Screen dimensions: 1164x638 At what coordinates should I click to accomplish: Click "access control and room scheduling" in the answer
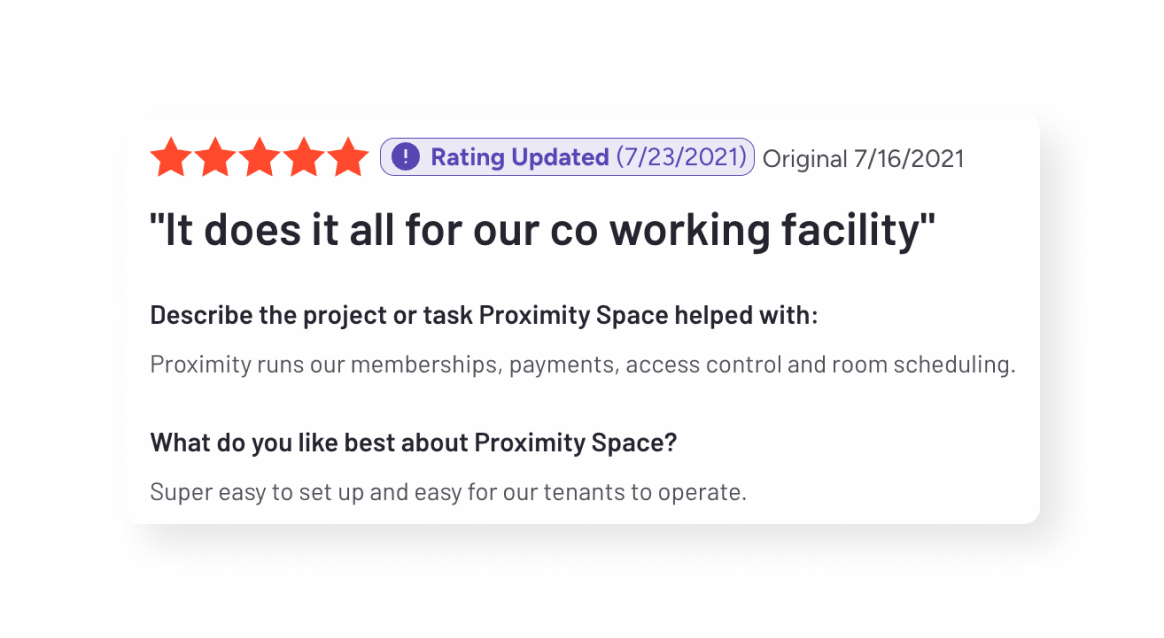click(x=820, y=364)
